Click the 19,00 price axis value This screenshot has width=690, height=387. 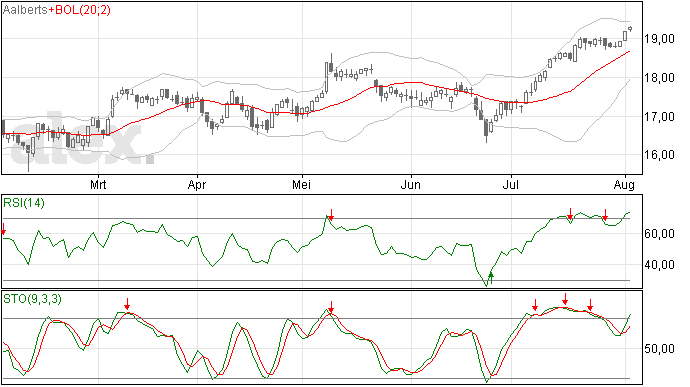[x=660, y=39]
